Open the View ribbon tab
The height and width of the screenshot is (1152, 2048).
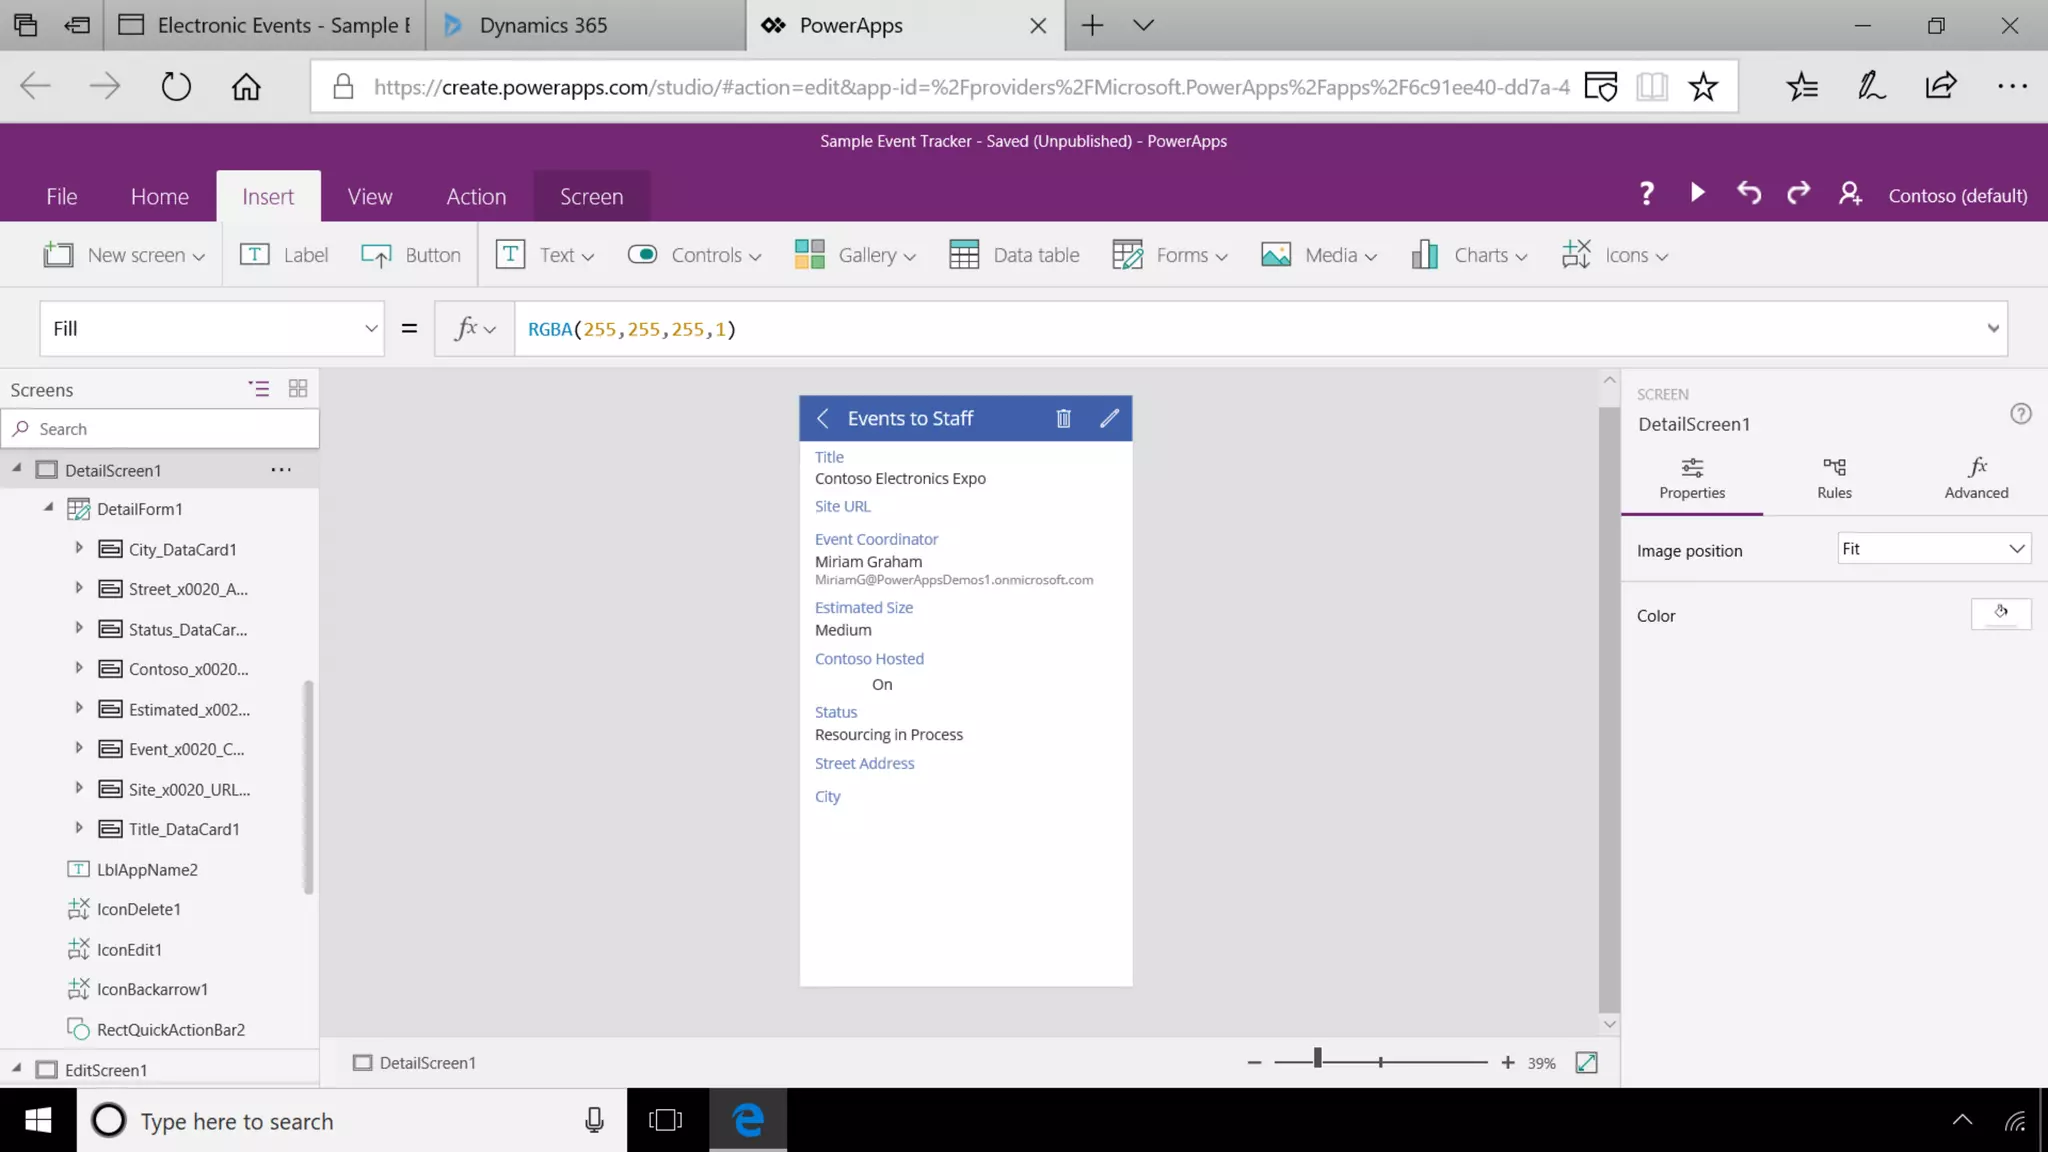click(369, 197)
